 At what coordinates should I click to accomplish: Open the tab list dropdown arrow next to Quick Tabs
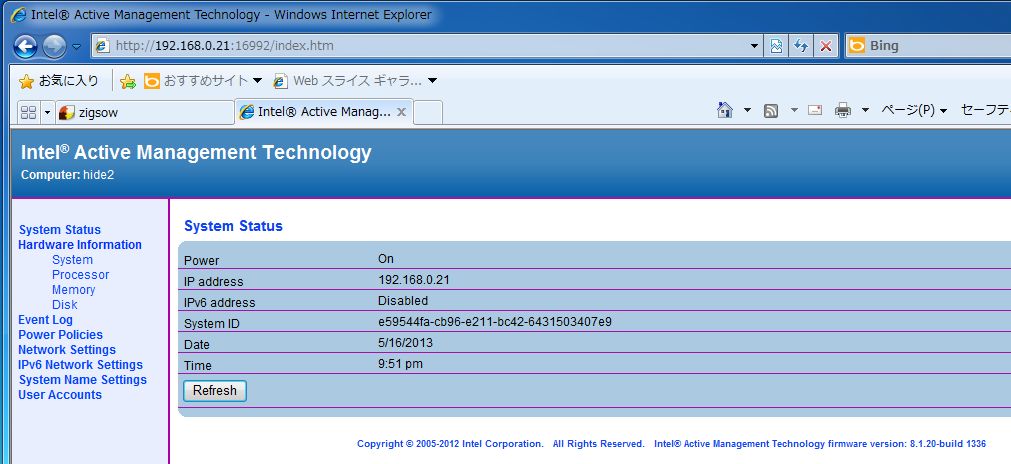47,113
